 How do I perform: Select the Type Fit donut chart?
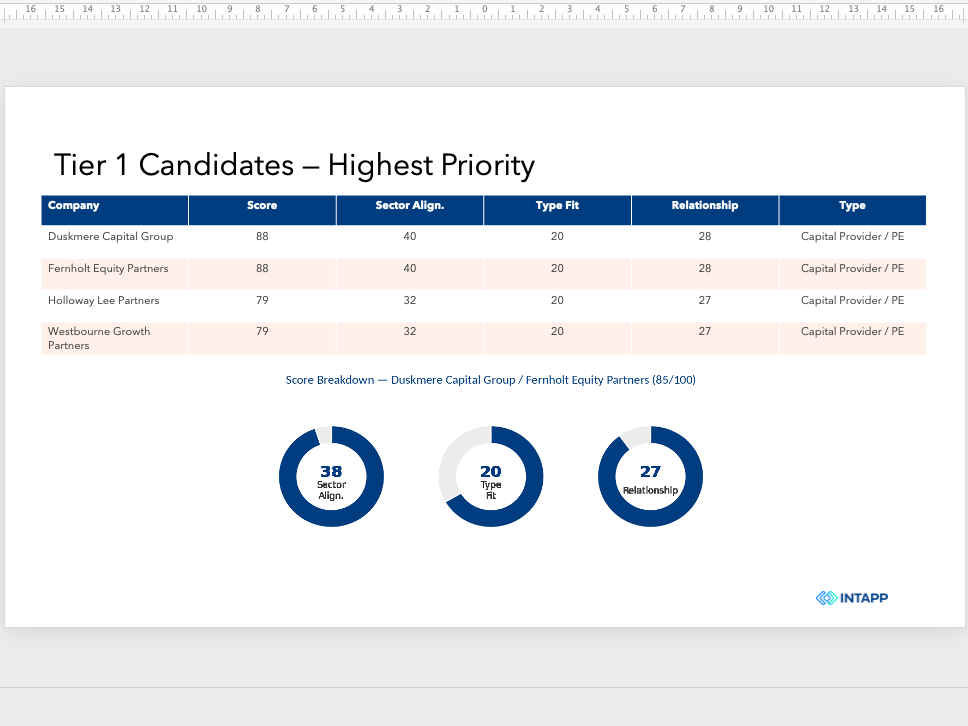[x=491, y=476]
